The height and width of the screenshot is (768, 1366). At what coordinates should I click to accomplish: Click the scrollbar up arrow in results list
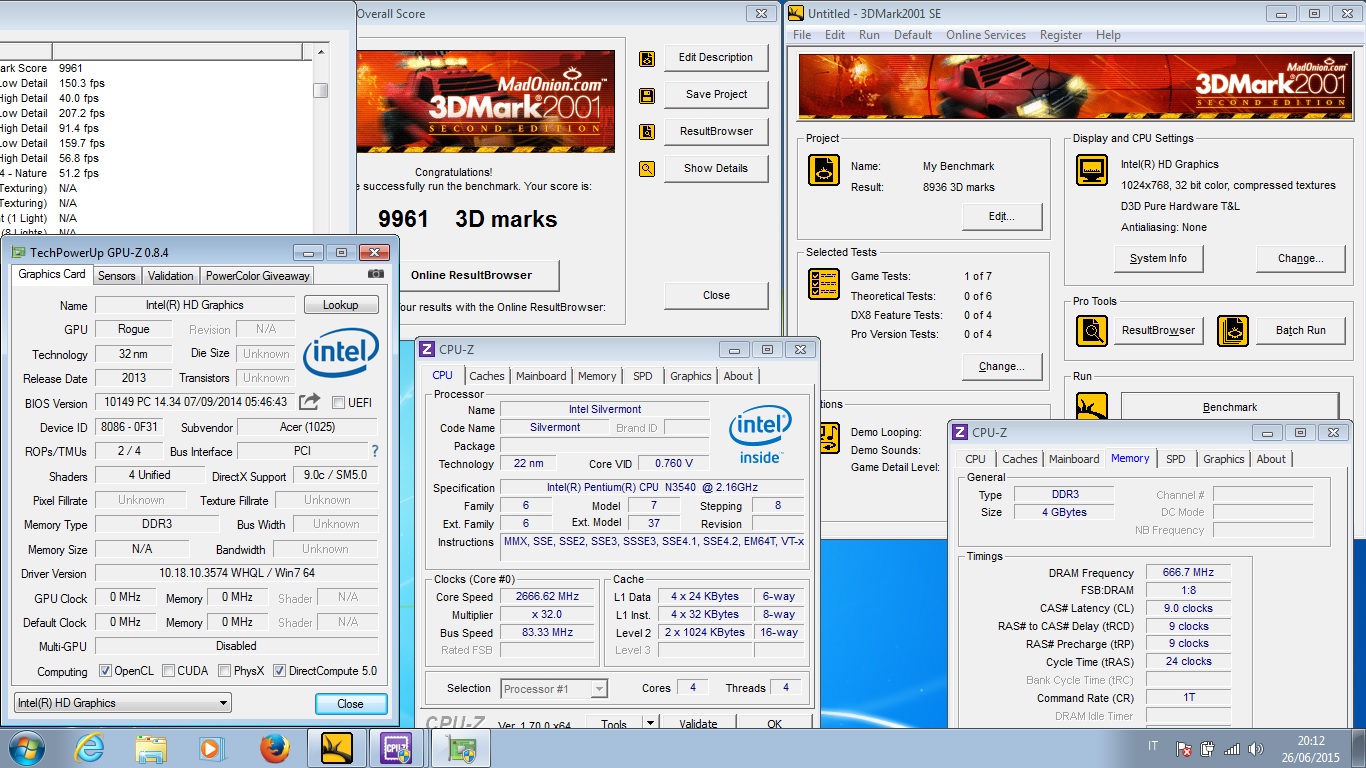click(320, 51)
